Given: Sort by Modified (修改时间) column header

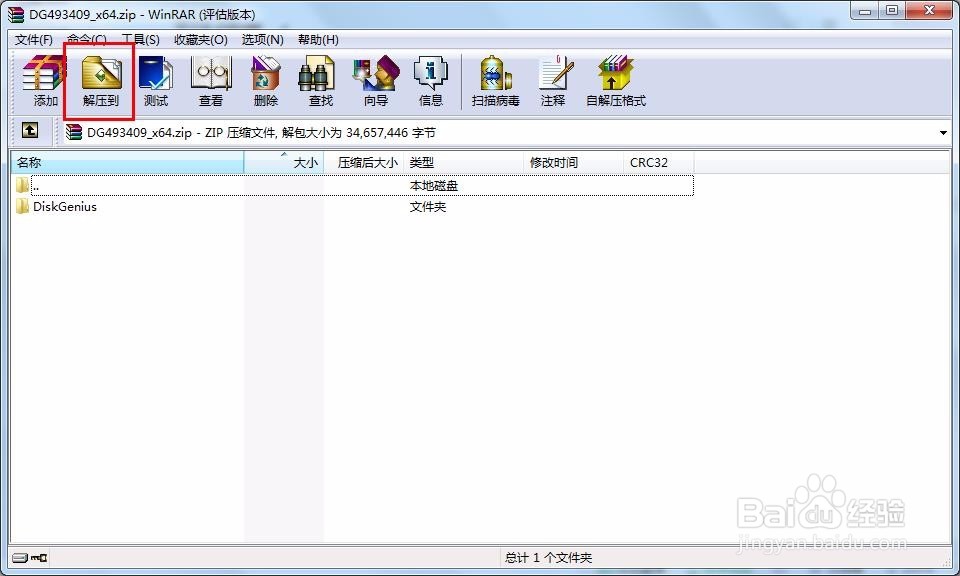Looking at the screenshot, I should click(574, 163).
